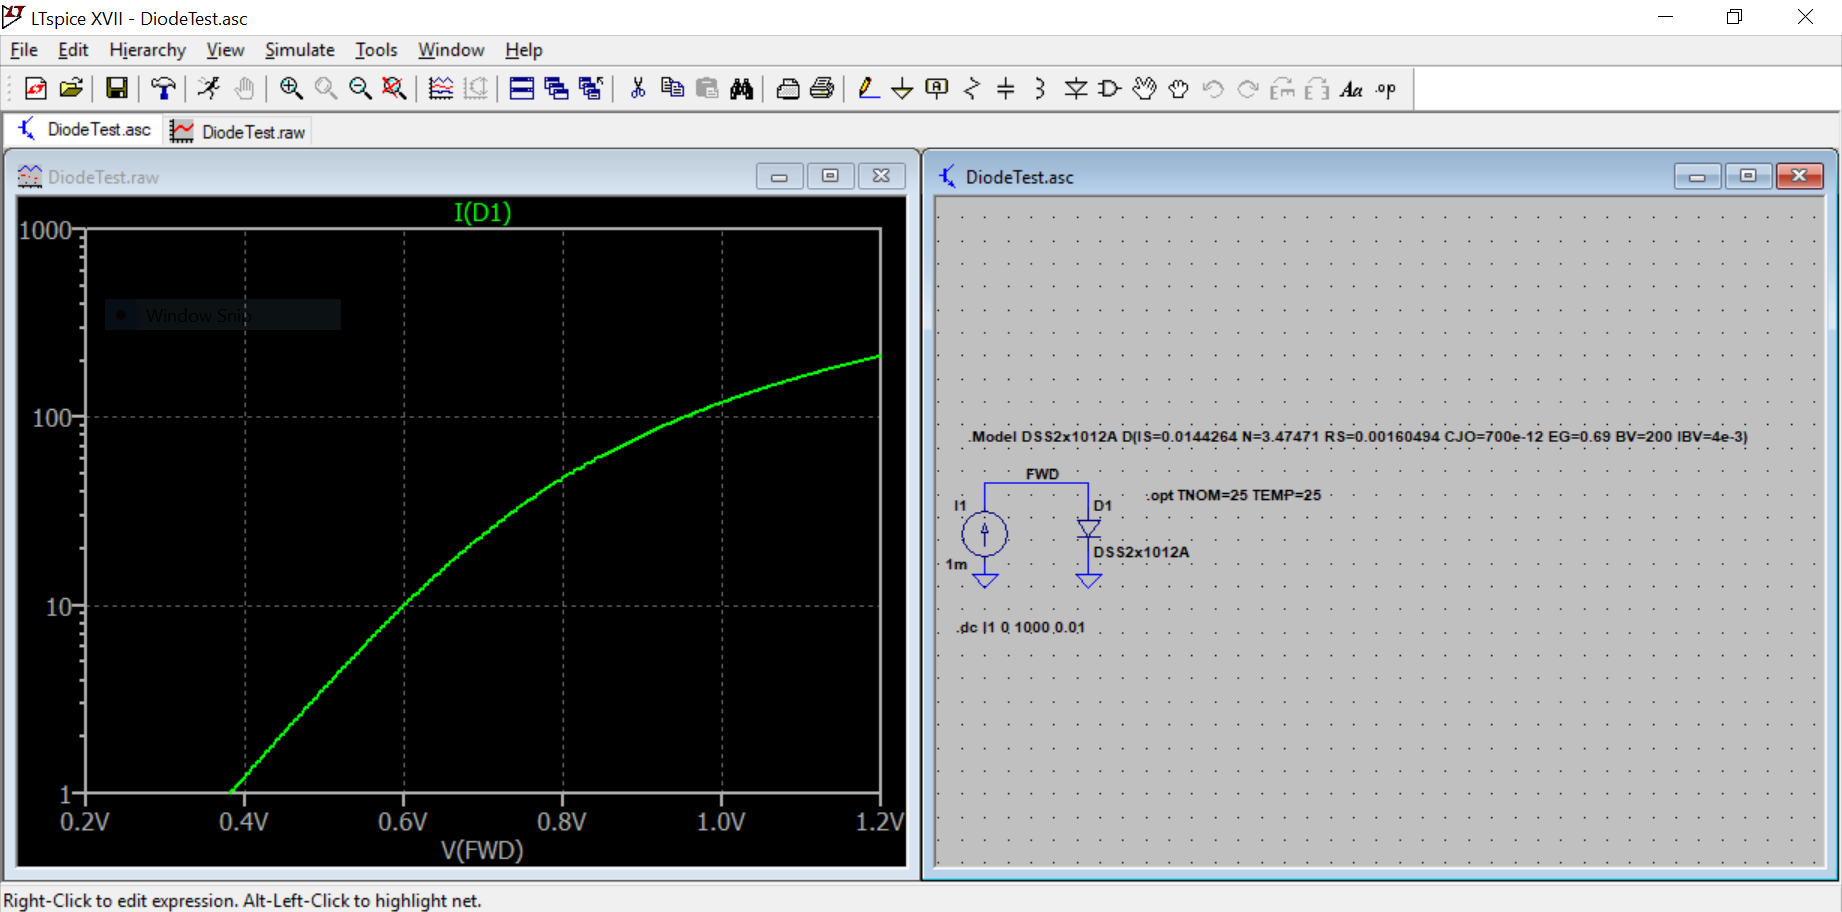This screenshot has height=912, width=1842.
Task: Select the Move hand tool
Action: click(x=1145, y=89)
